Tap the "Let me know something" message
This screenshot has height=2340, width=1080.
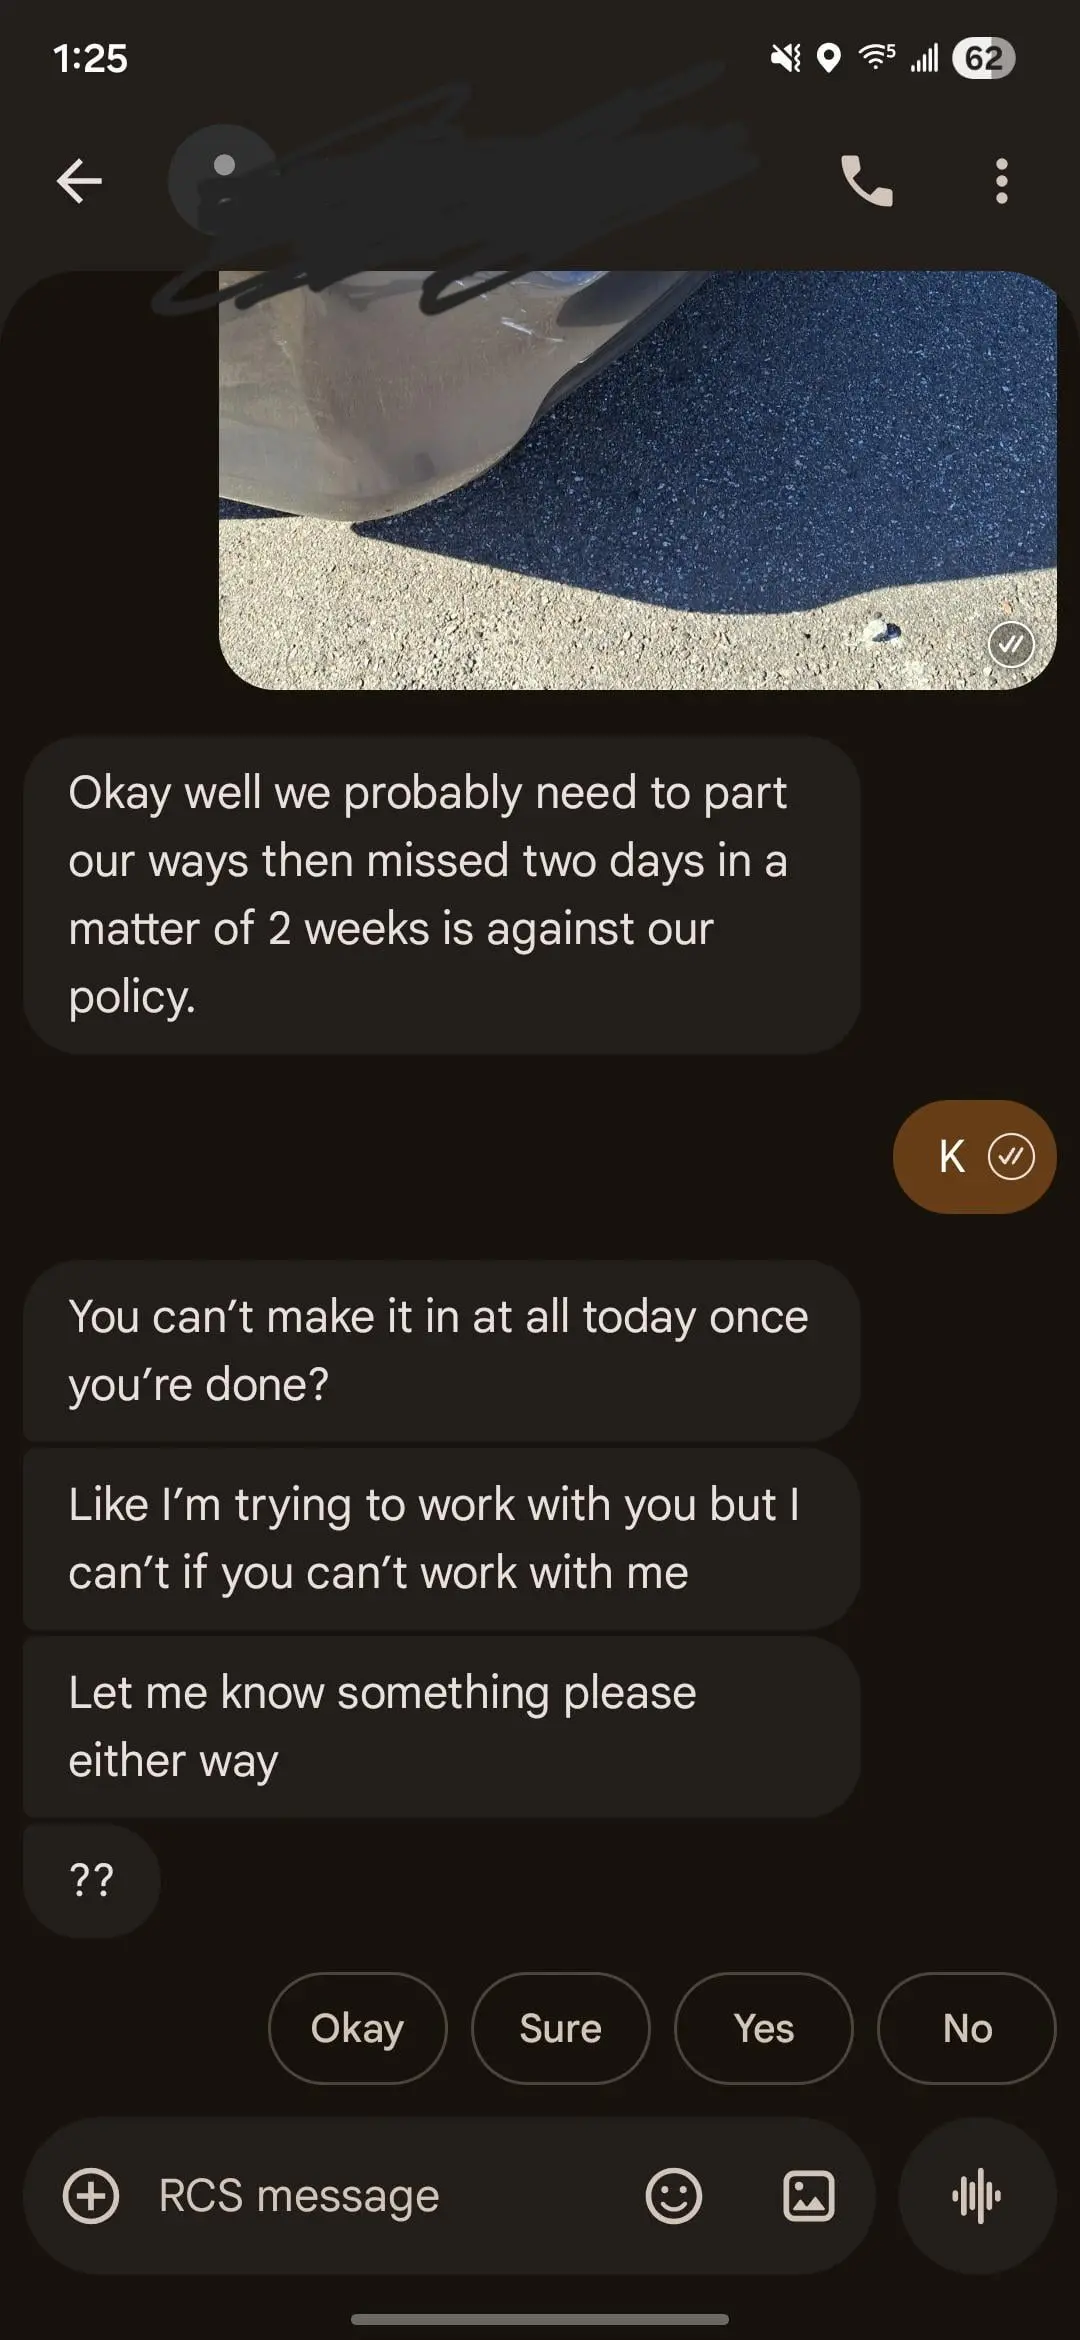441,1727
